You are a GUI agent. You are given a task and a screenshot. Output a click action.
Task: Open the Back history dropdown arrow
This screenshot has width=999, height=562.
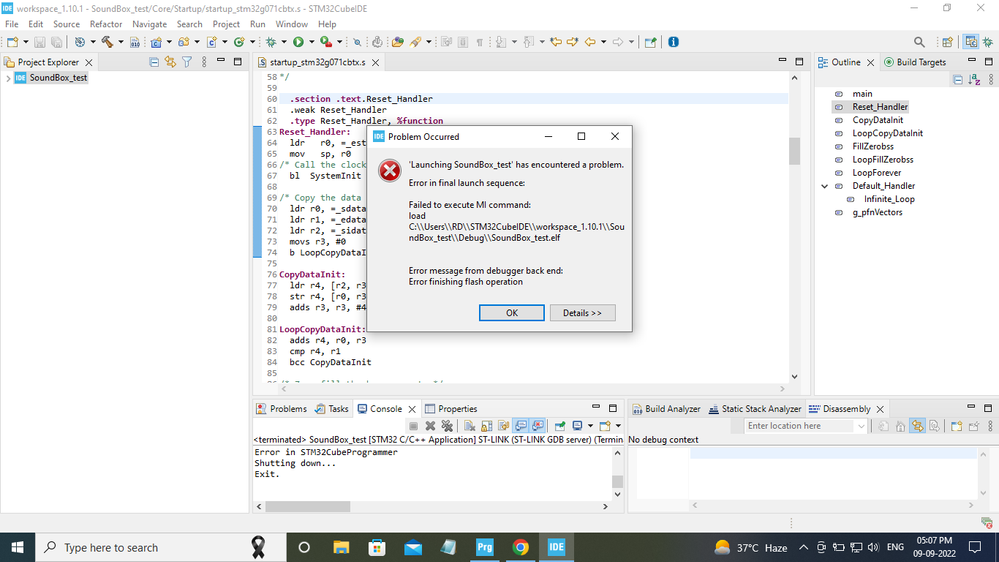pos(603,42)
